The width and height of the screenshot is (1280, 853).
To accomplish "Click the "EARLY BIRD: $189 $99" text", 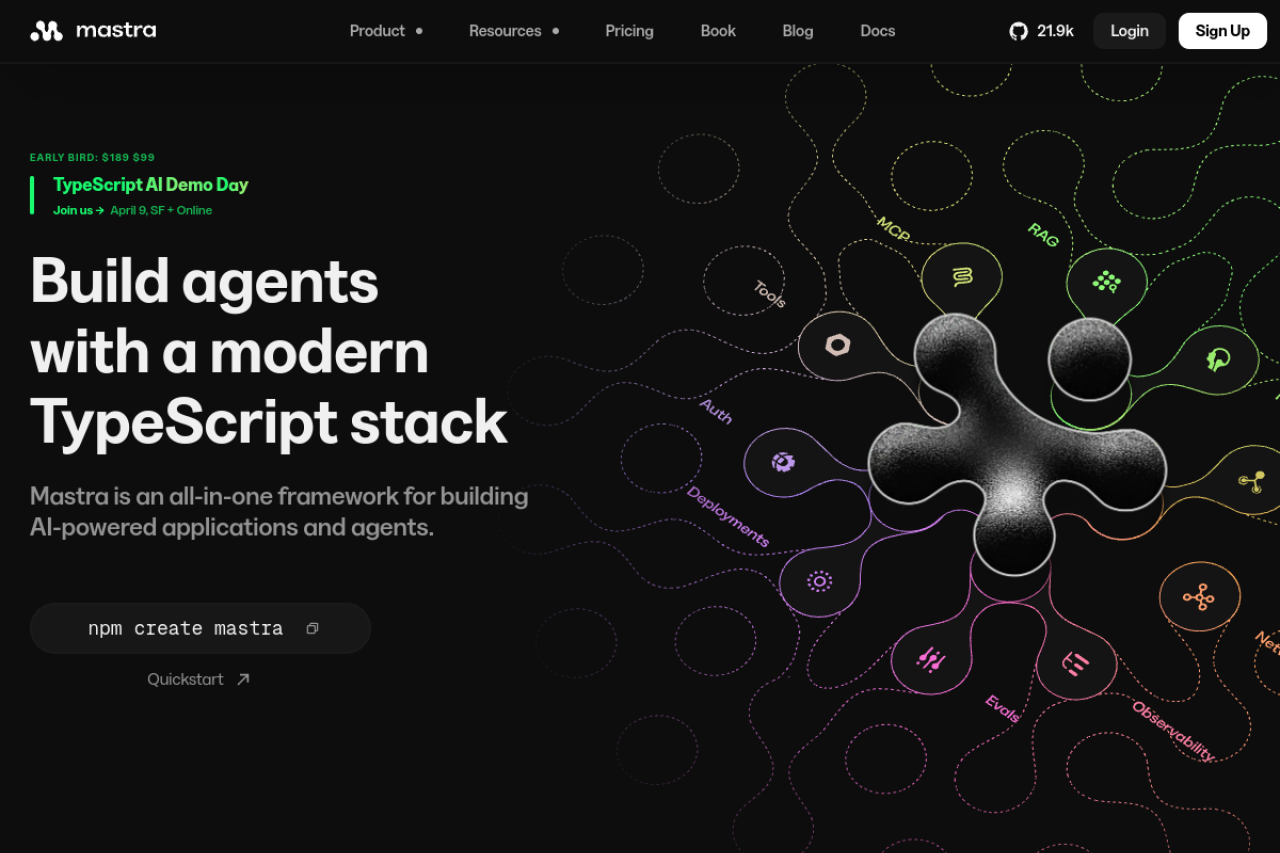I will pyautogui.click(x=92, y=157).
